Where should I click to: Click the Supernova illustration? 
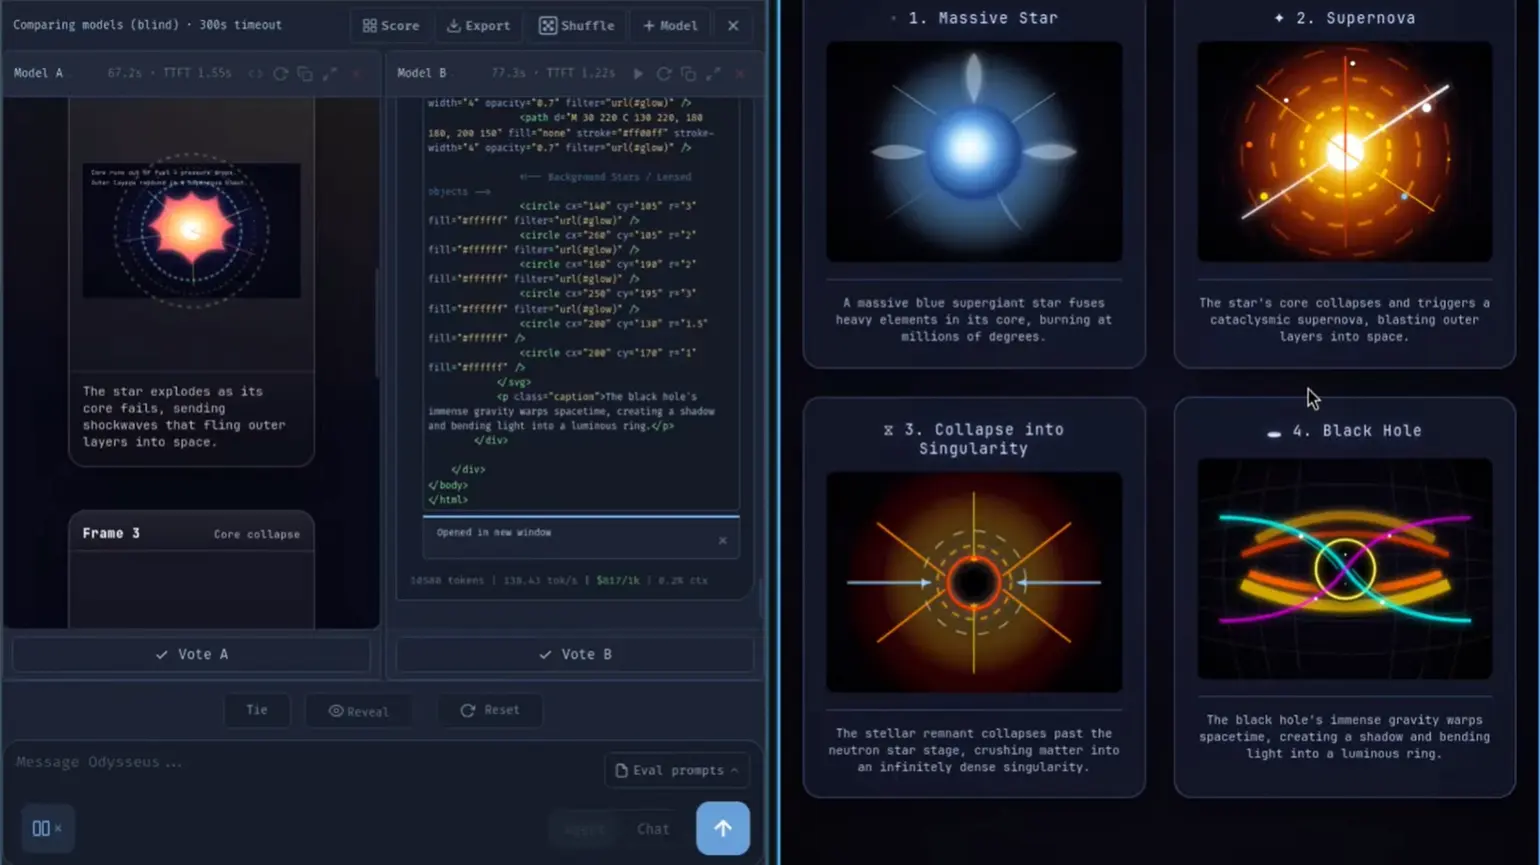coord(1345,152)
